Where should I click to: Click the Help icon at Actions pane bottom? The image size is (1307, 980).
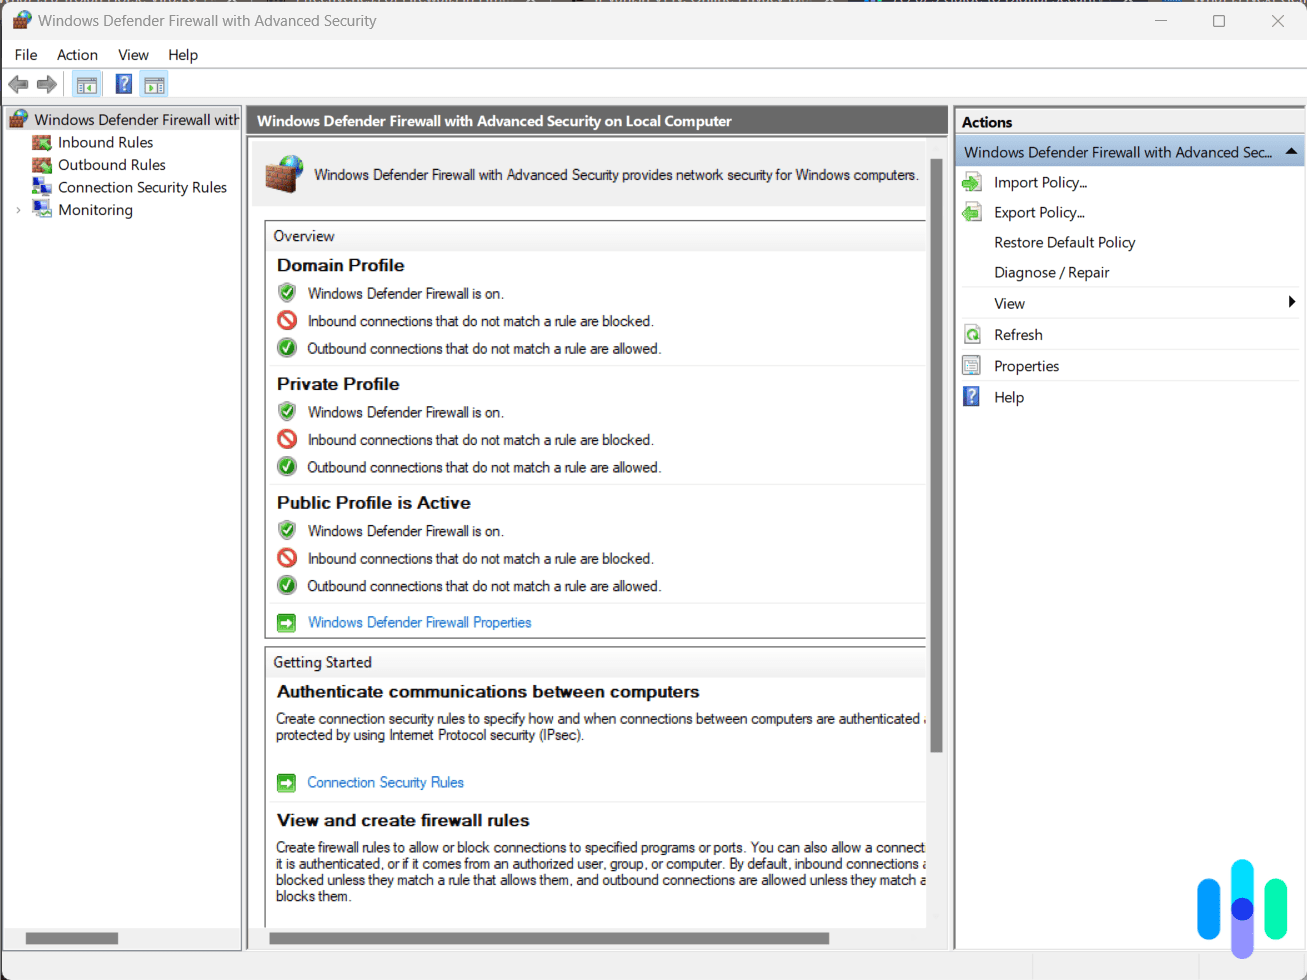pyautogui.click(x=971, y=397)
